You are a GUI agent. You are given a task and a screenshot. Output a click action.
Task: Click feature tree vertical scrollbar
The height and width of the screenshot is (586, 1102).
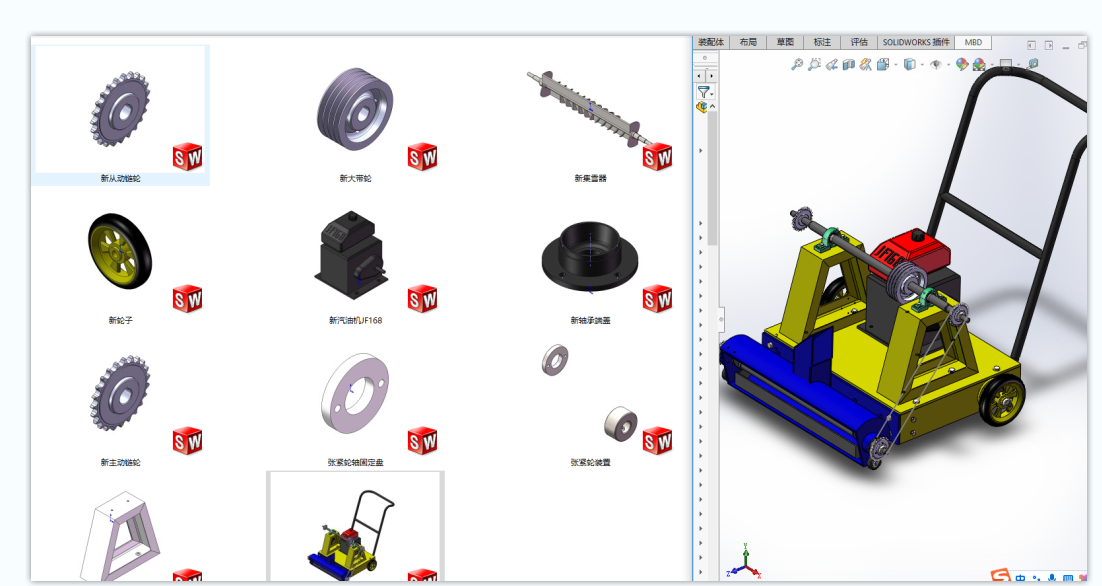pyautogui.click(x=712, y=179)
